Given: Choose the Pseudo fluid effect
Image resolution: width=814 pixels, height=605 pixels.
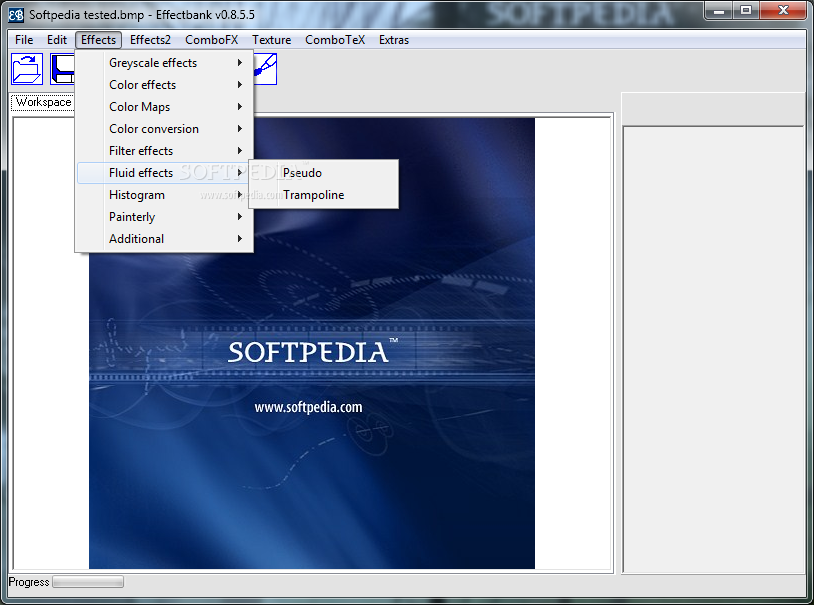Looking at the screenshot, I should [x=324, y=173].
